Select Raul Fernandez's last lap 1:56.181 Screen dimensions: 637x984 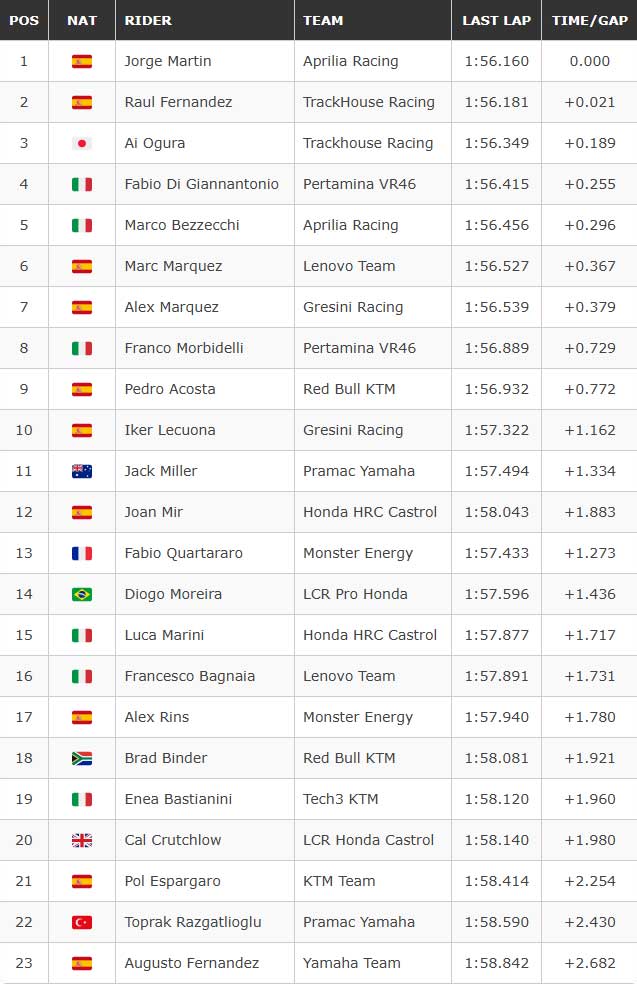tap(496, 102)
